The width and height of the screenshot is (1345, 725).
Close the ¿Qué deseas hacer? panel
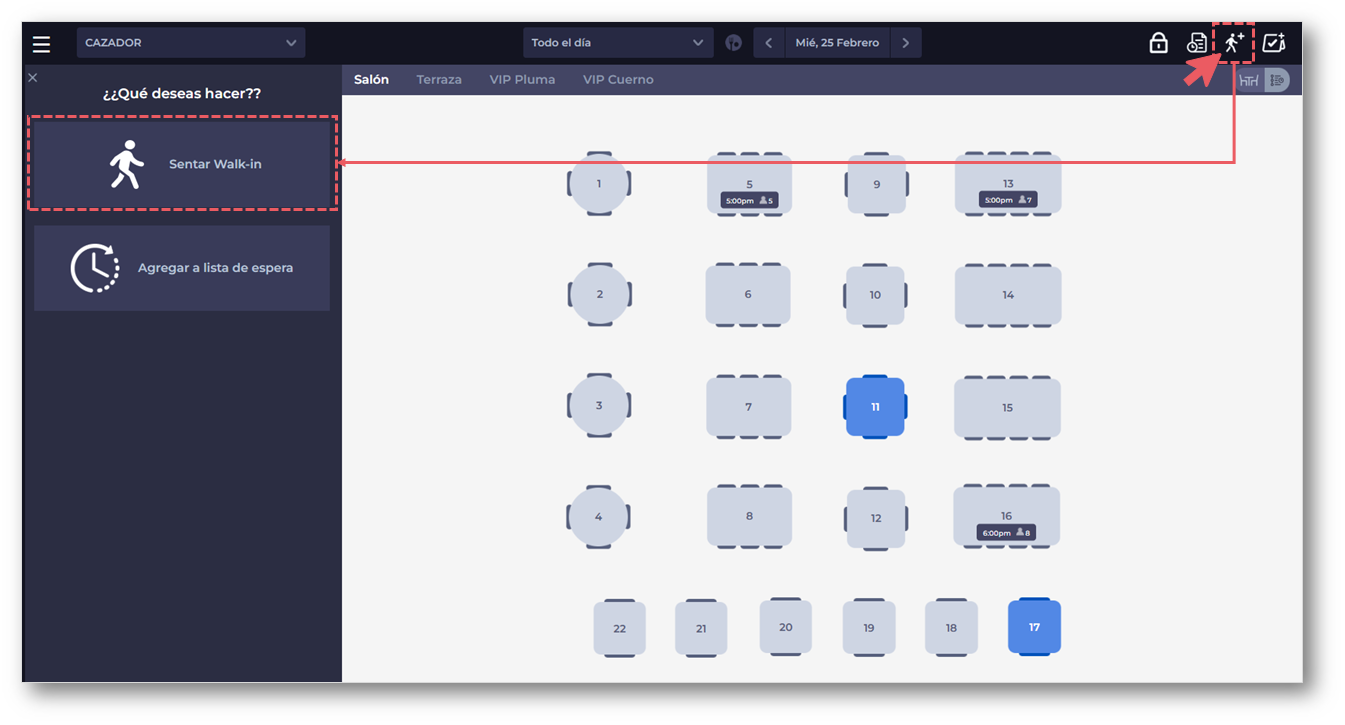[x=33, y=77]
